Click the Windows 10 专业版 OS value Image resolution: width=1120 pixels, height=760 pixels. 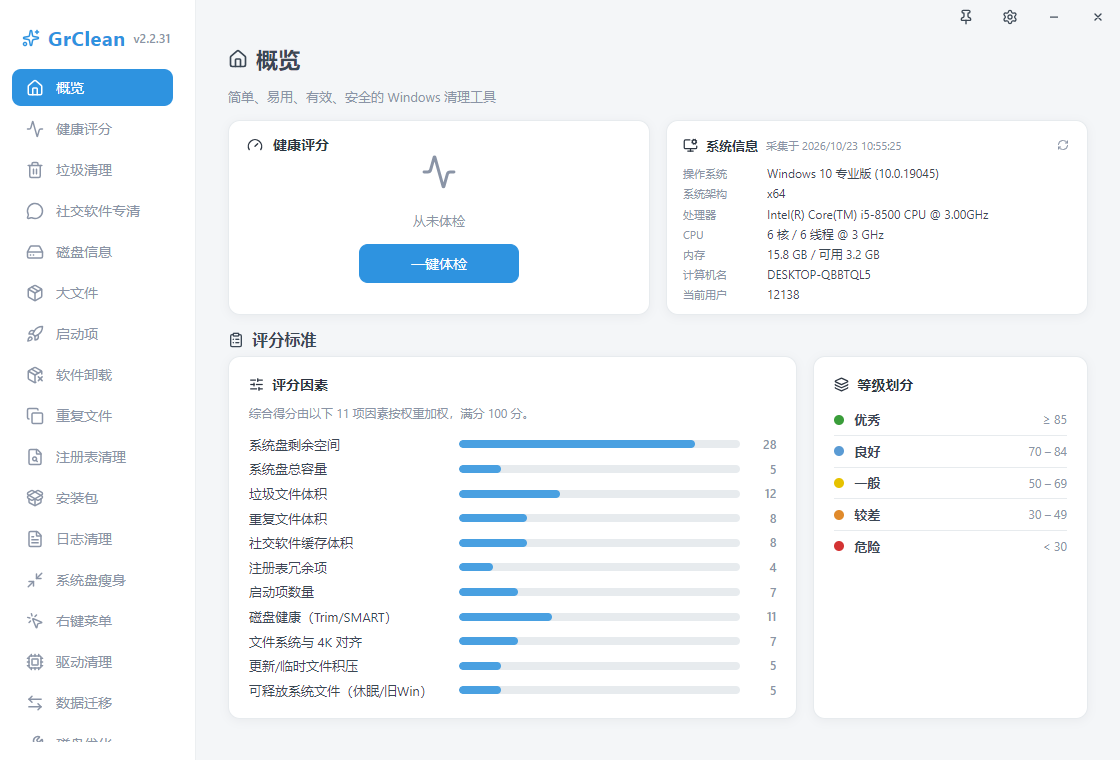tap(853, 174)
